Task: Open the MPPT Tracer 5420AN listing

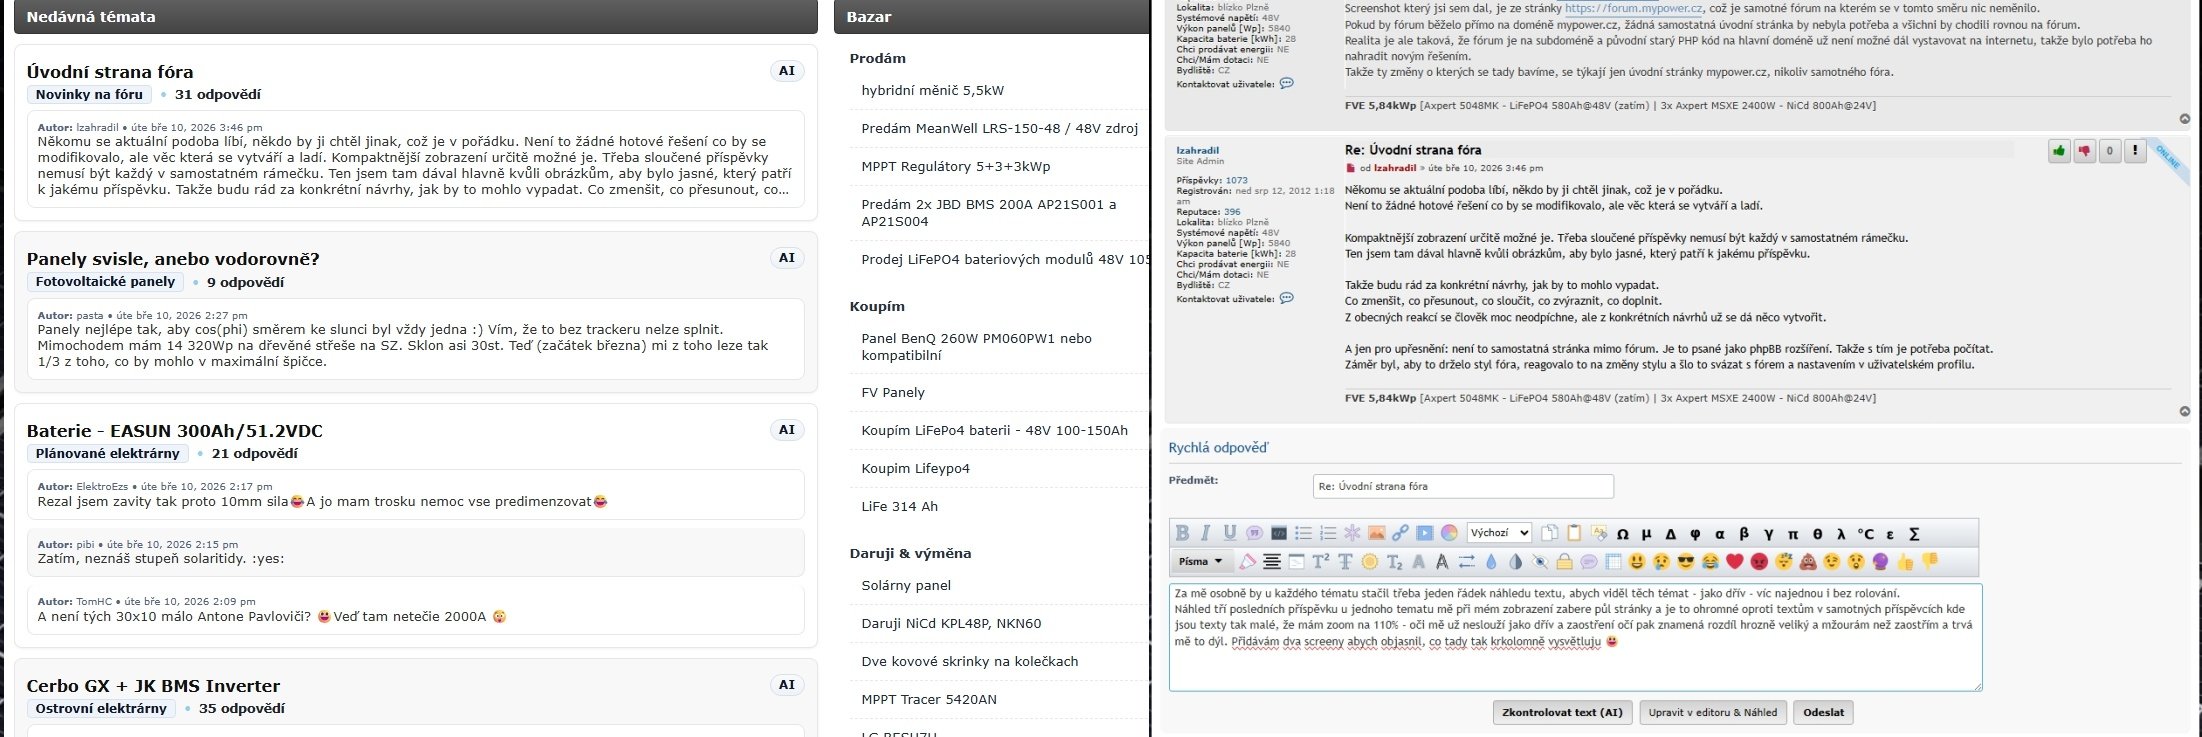Action: [x=929, y=699]
